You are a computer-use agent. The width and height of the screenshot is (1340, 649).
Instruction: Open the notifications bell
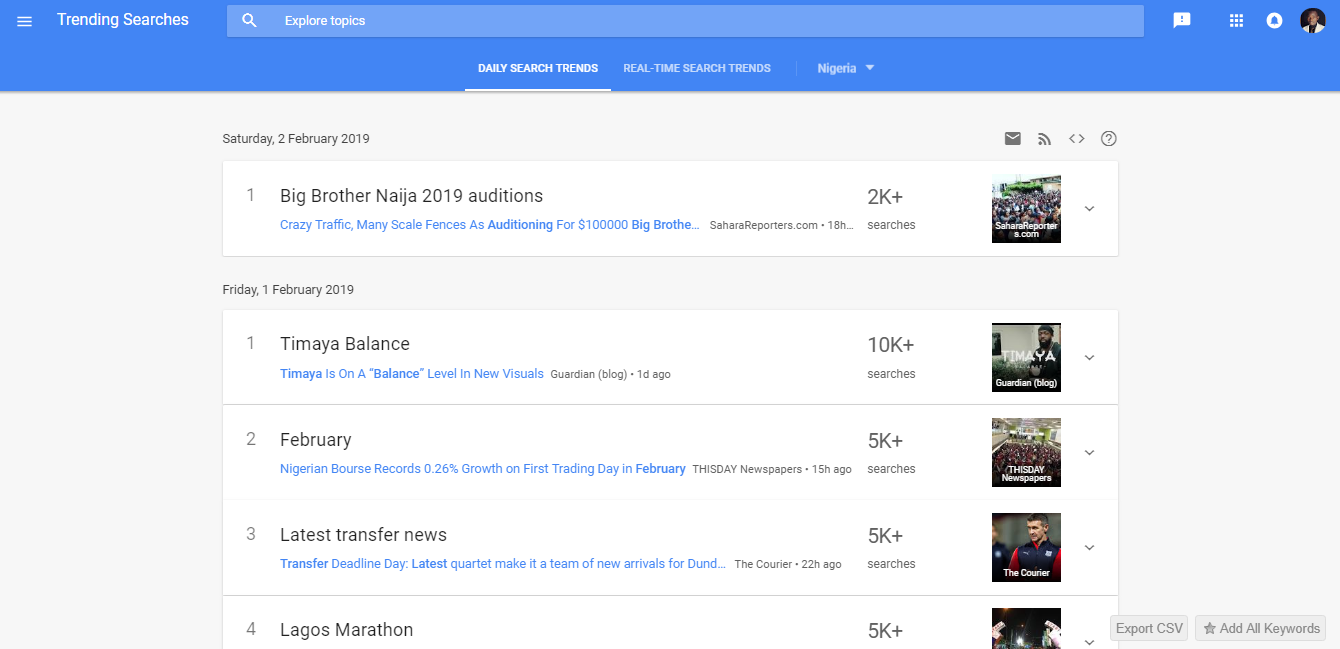(1274, 21)
